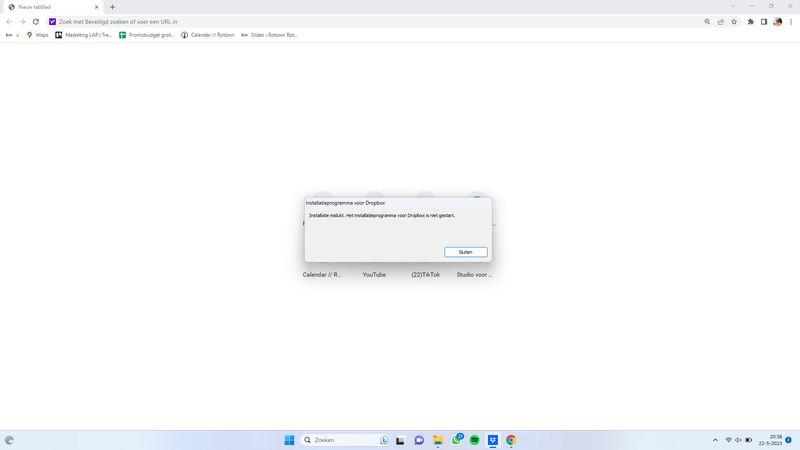Open Calendar // Rotown bookmark in bookmarks bar
800x450 pixels.
[208, 35]
